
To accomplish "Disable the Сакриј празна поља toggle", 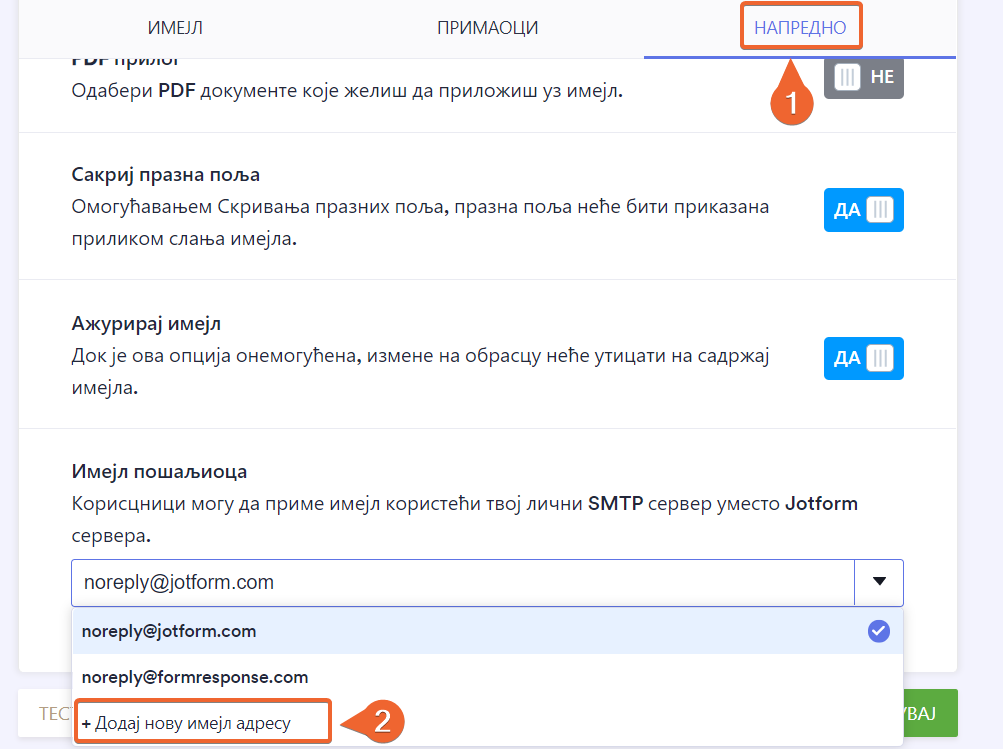I will (863, 210).
